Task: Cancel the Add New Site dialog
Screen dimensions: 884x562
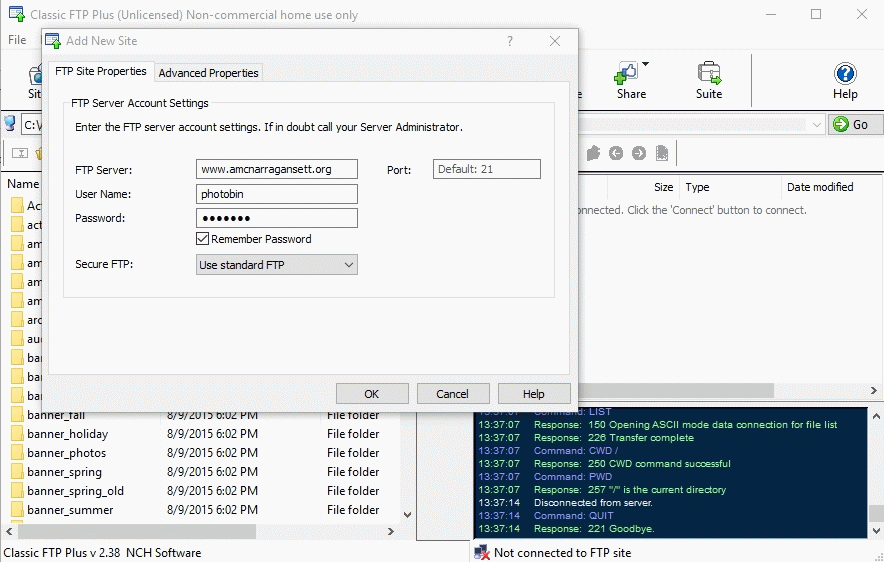Action: pyautogui.click(x=452, y=394)
